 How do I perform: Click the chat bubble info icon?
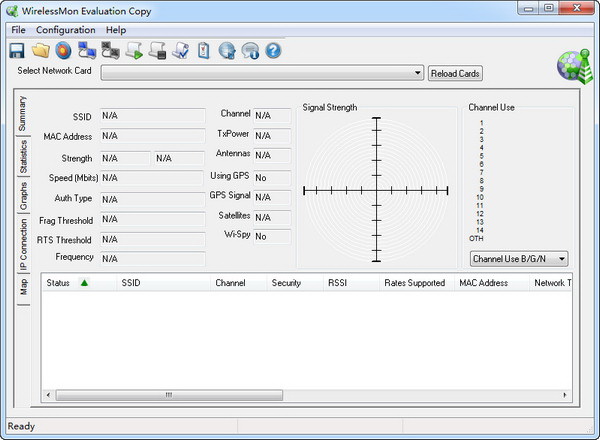[250, 51]
